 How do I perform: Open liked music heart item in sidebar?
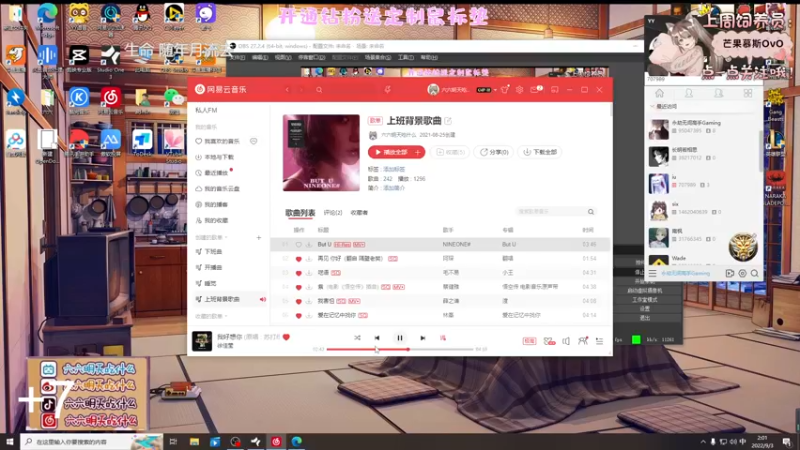pos(217,141)
